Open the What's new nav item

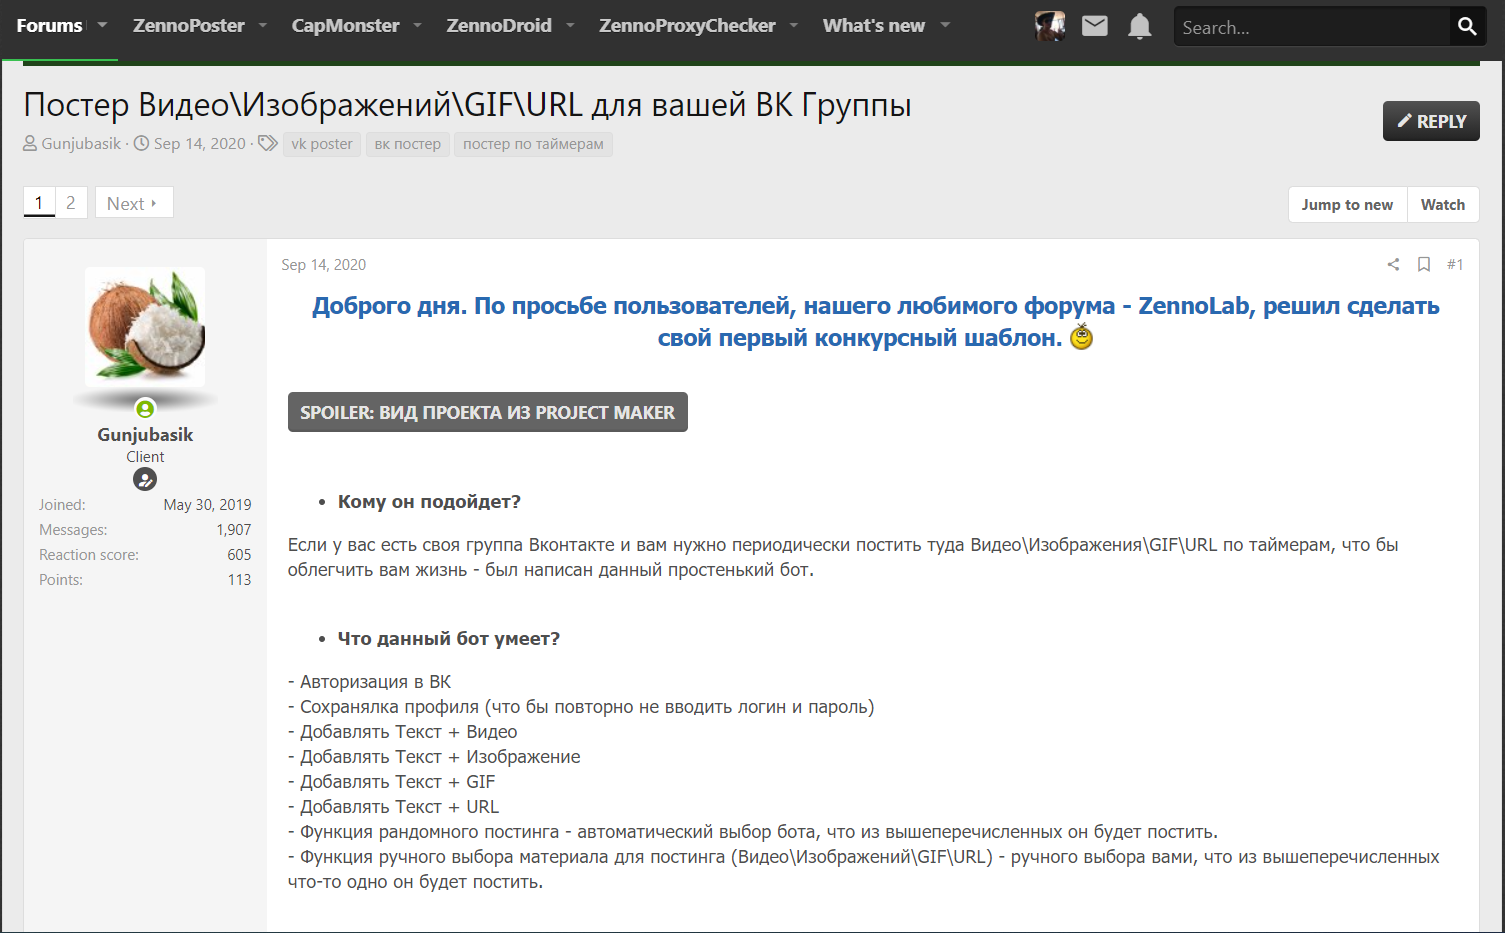[874, 26]
